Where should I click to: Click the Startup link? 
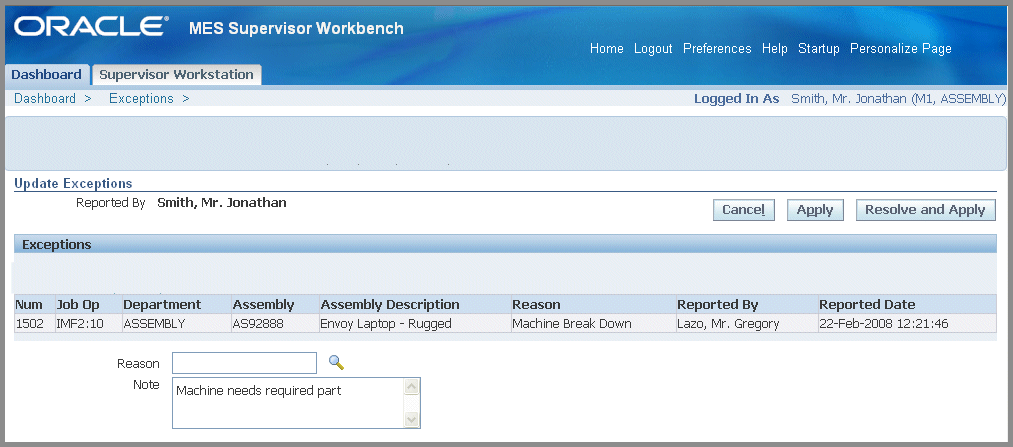point(819,48)
